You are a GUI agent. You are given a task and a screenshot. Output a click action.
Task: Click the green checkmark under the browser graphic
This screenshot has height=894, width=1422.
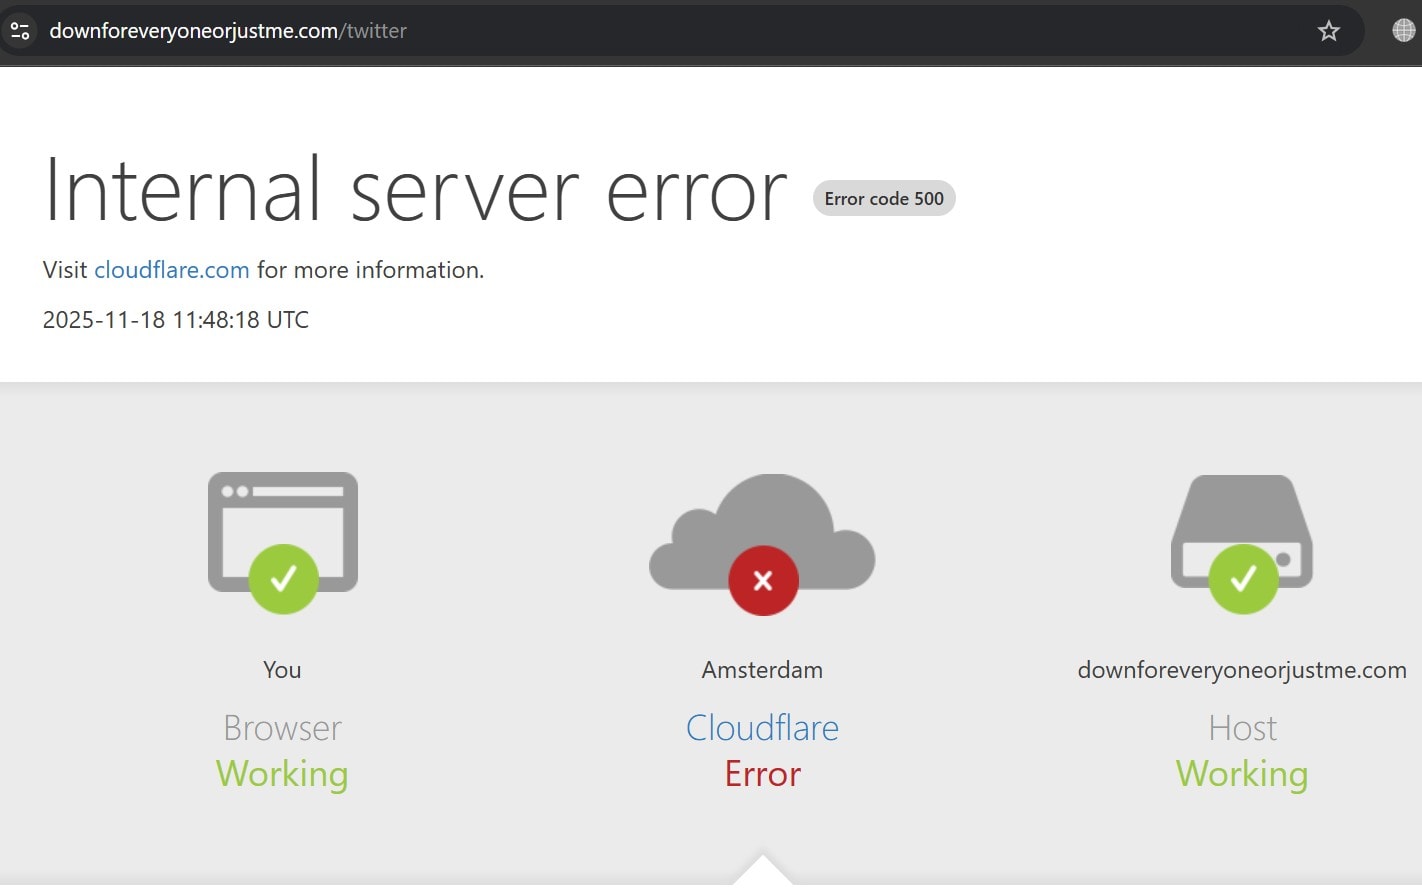(283, 579)
